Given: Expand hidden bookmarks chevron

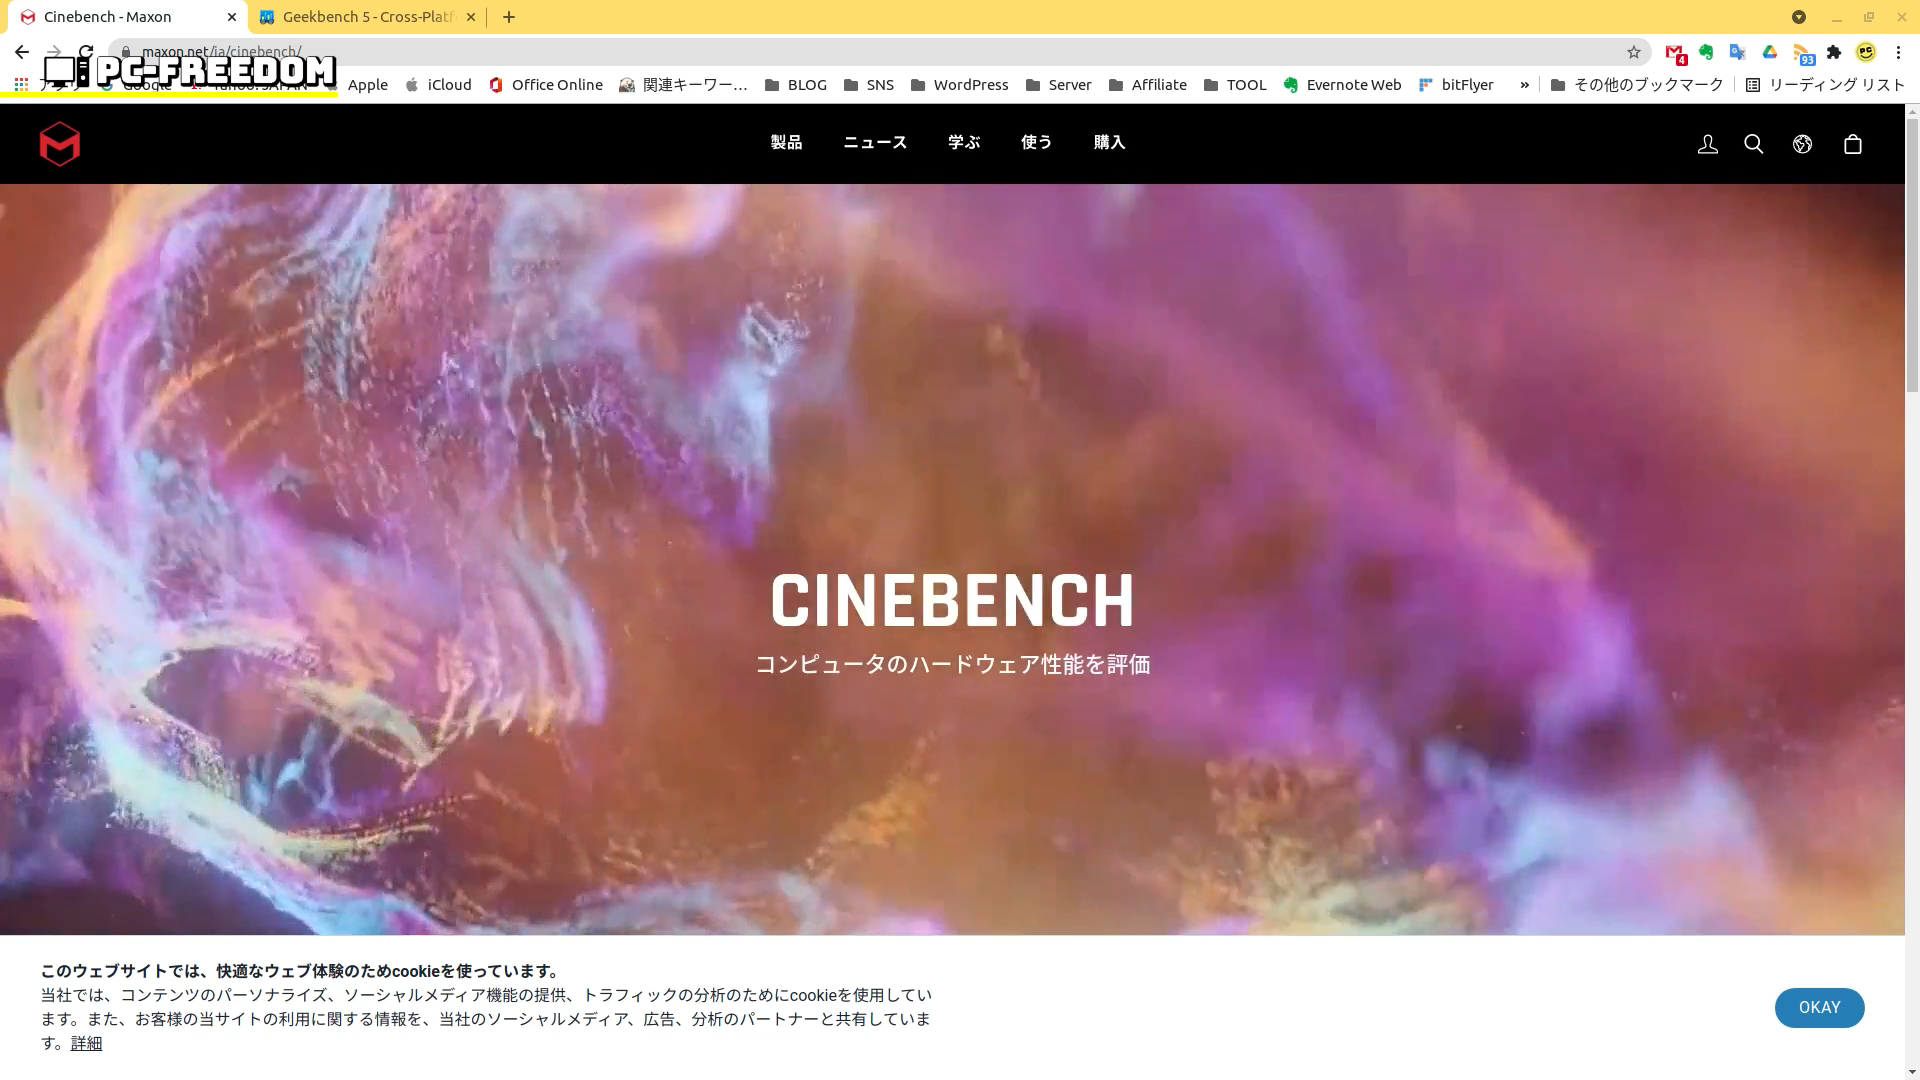Looking at the screenshot, I should [1524, 85].
